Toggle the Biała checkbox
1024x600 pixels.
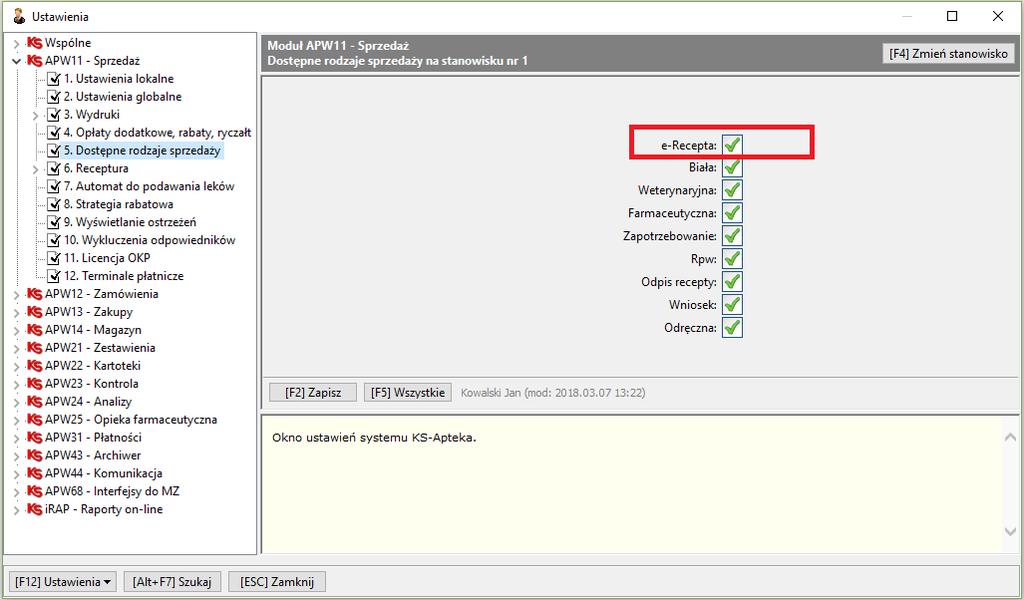(x=732, y=167)
